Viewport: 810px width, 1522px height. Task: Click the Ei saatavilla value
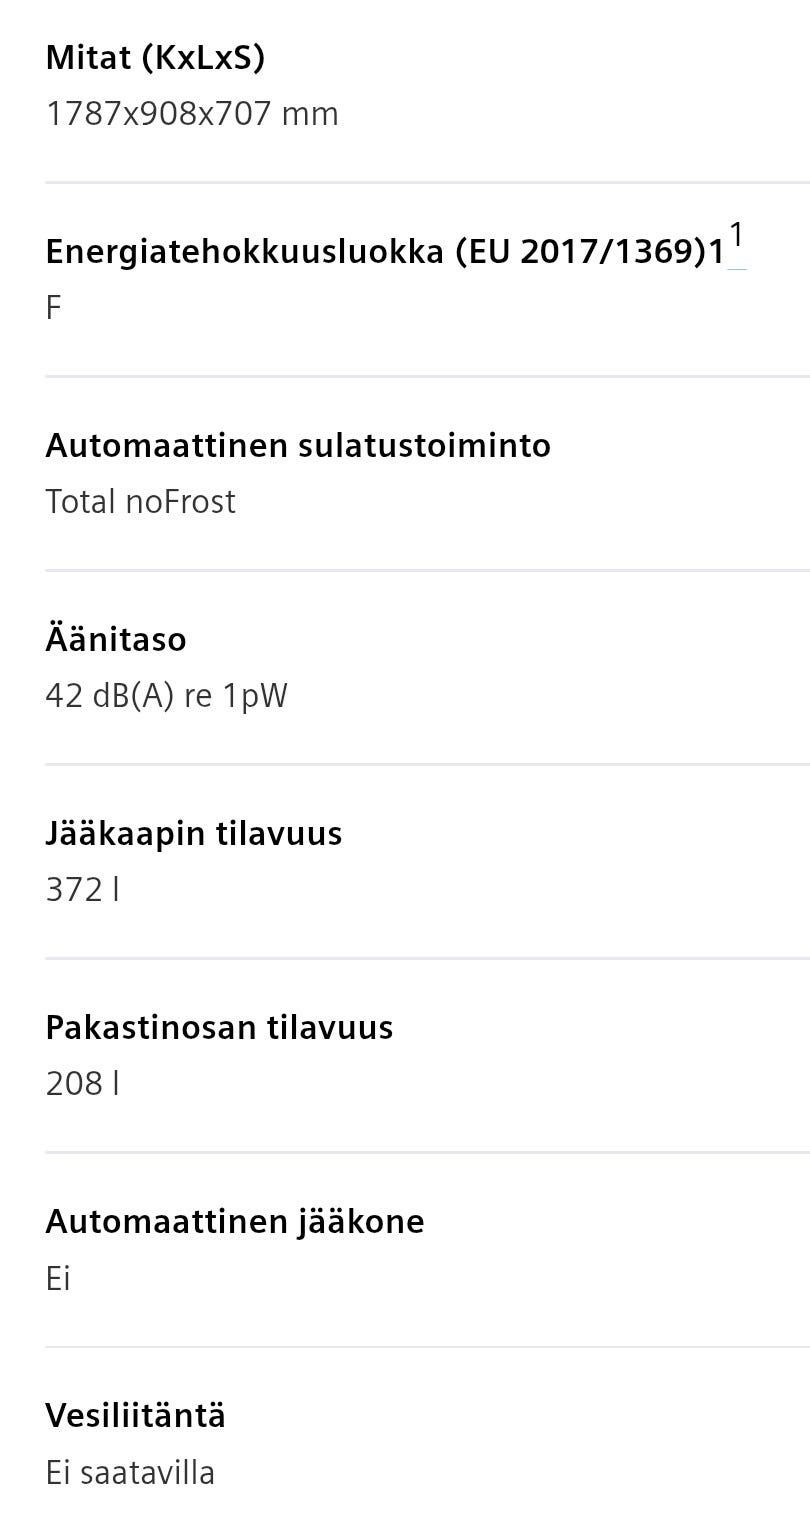[x=130, y=1472]
